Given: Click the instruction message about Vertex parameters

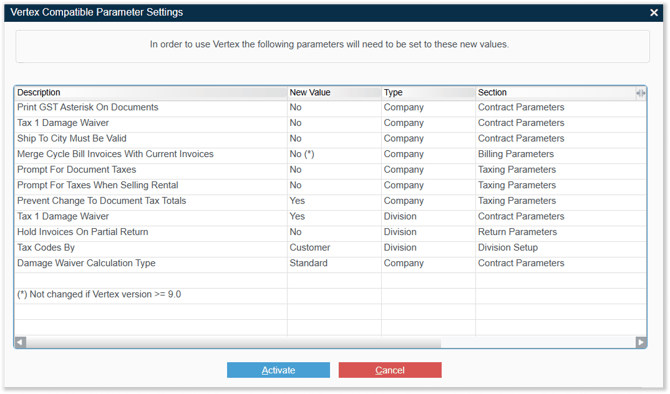Looking at the screenshot, I should coord(329,44).
